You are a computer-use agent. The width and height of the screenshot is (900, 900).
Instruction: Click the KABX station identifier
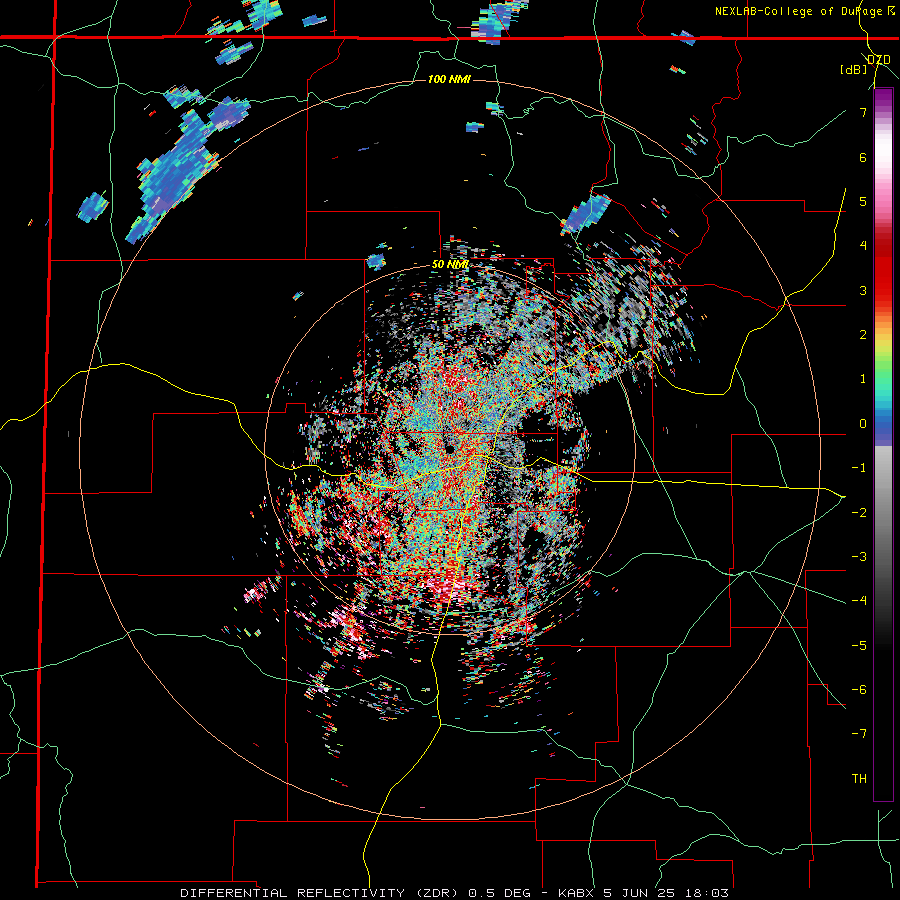575,893
